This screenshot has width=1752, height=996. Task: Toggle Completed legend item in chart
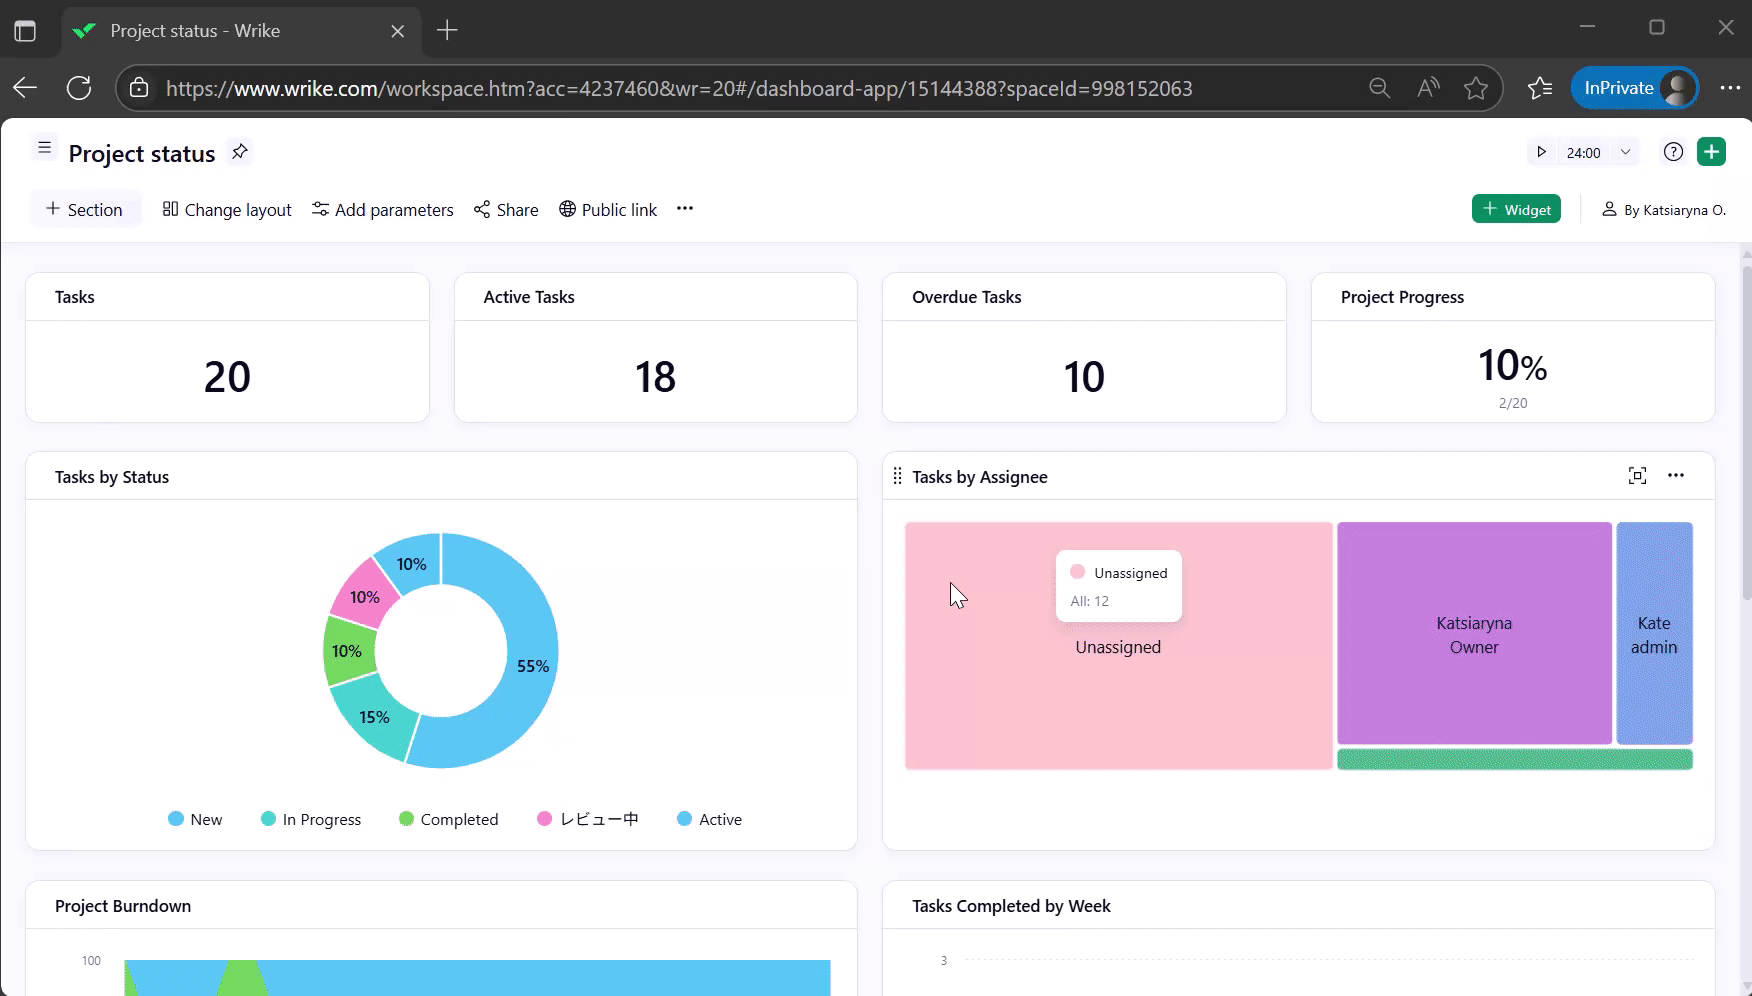(448, 819)
